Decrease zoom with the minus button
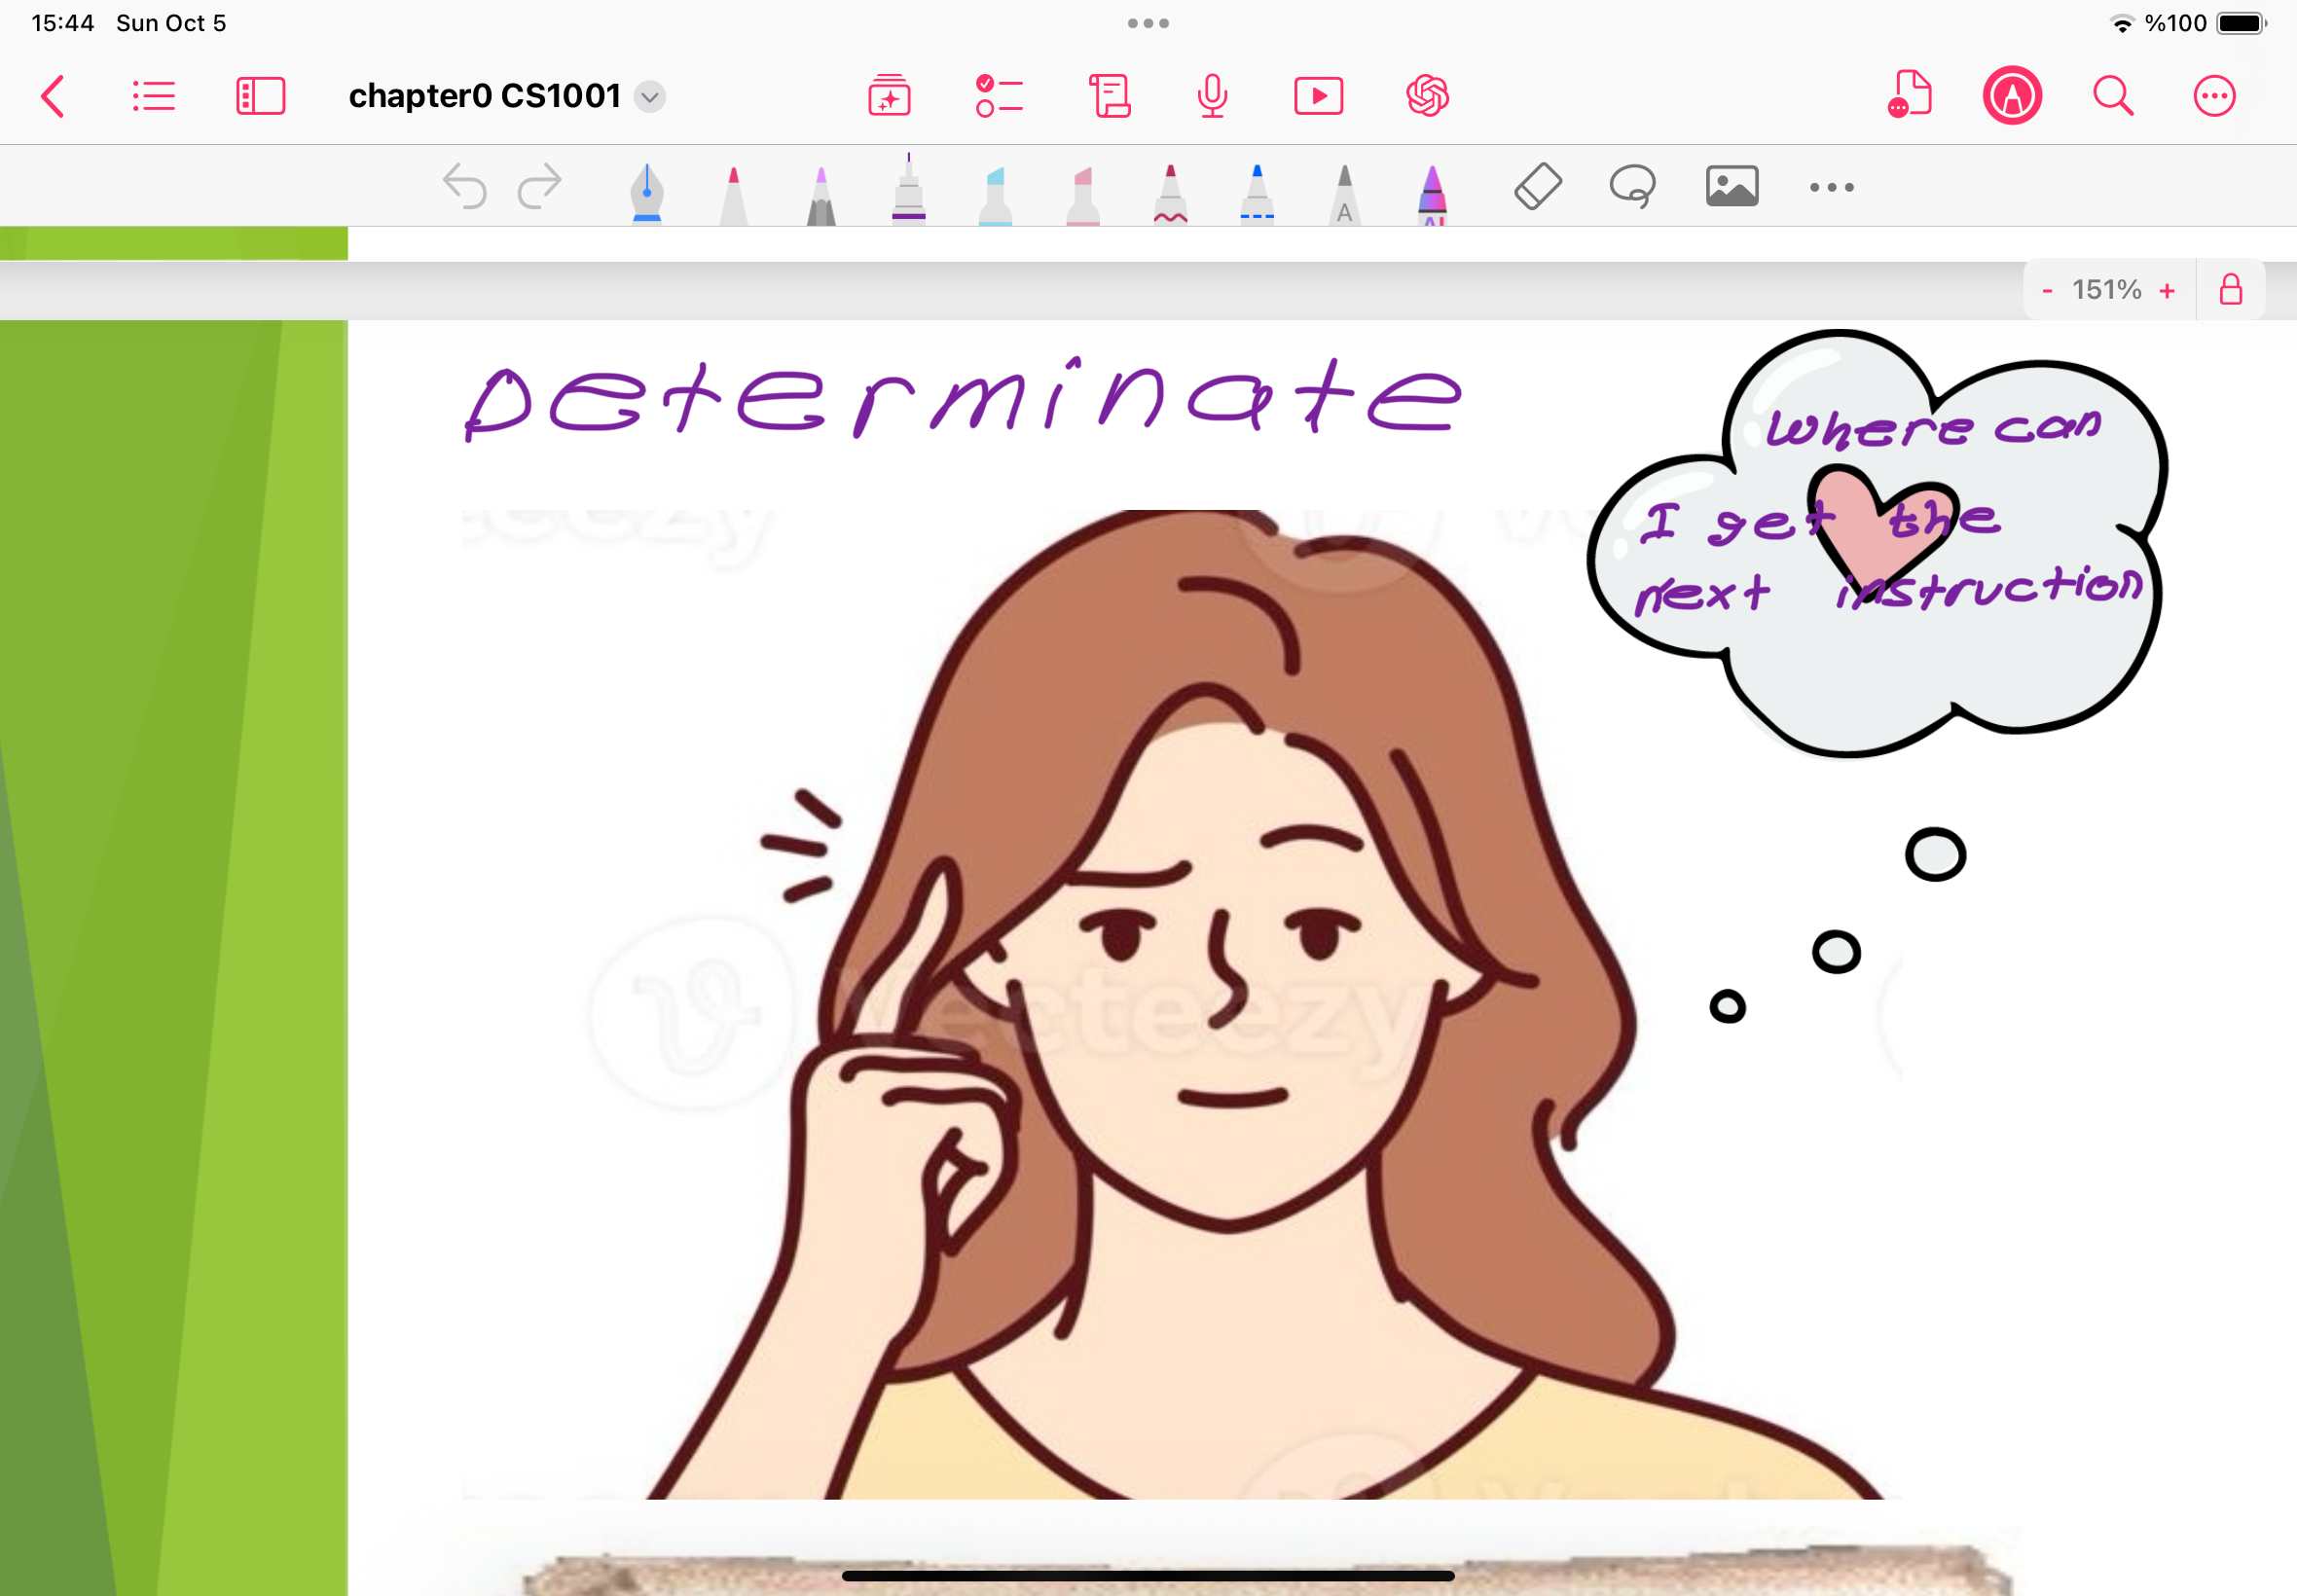 coord(2047,290)
